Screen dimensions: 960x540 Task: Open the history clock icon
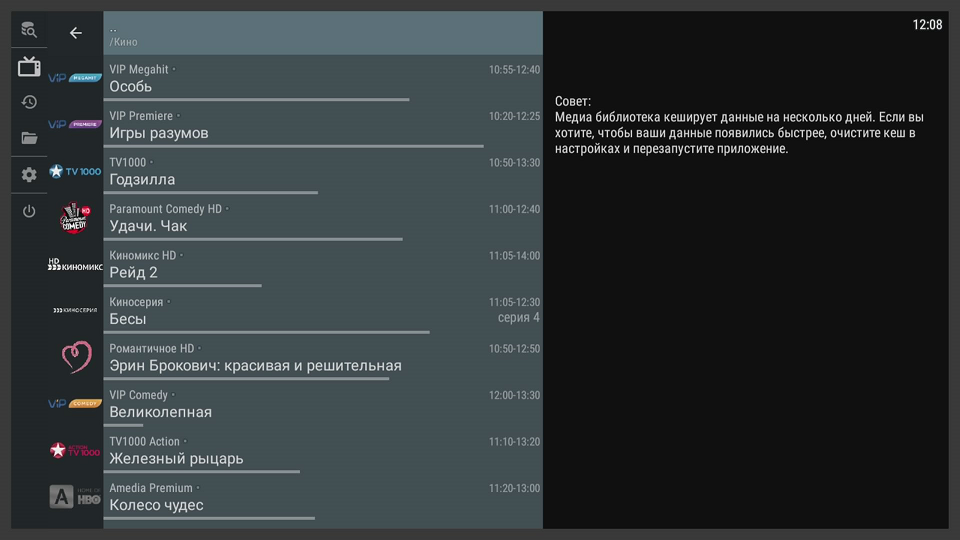pyautogui.click(x=29, y=102)
